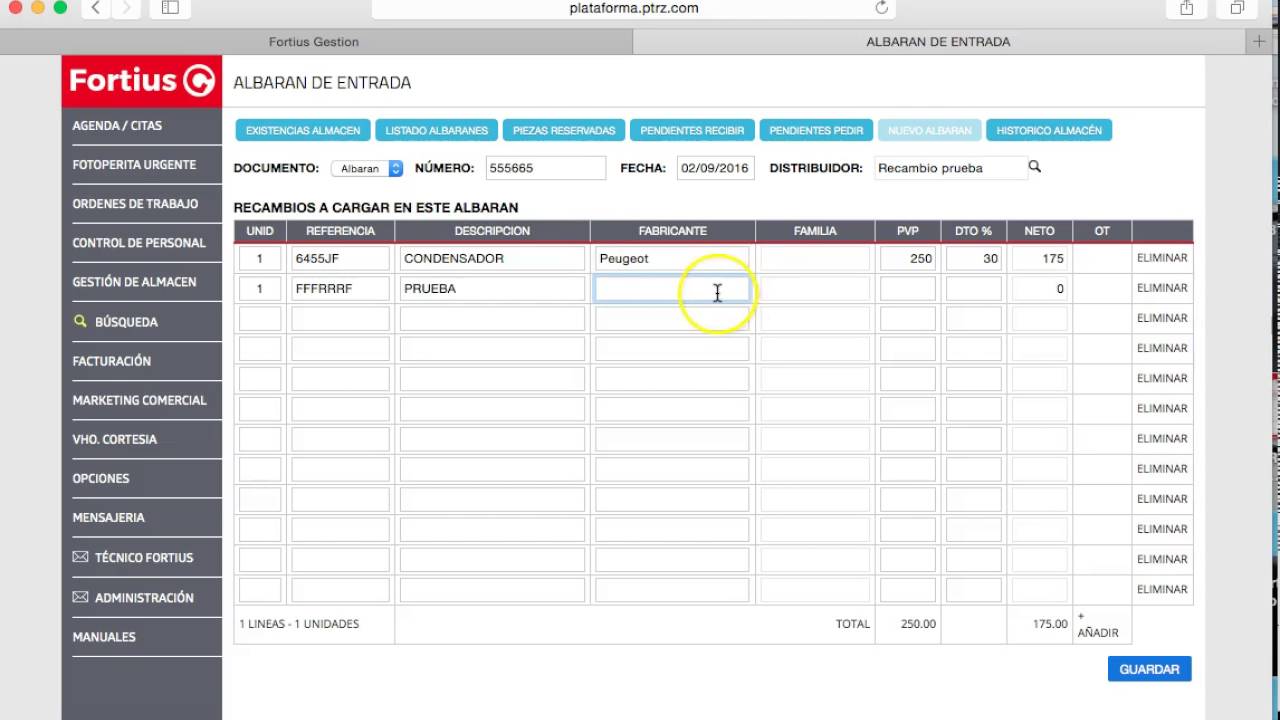Click description field PRUEBA
Screen dimensions: 1280x720
[492, 288]
